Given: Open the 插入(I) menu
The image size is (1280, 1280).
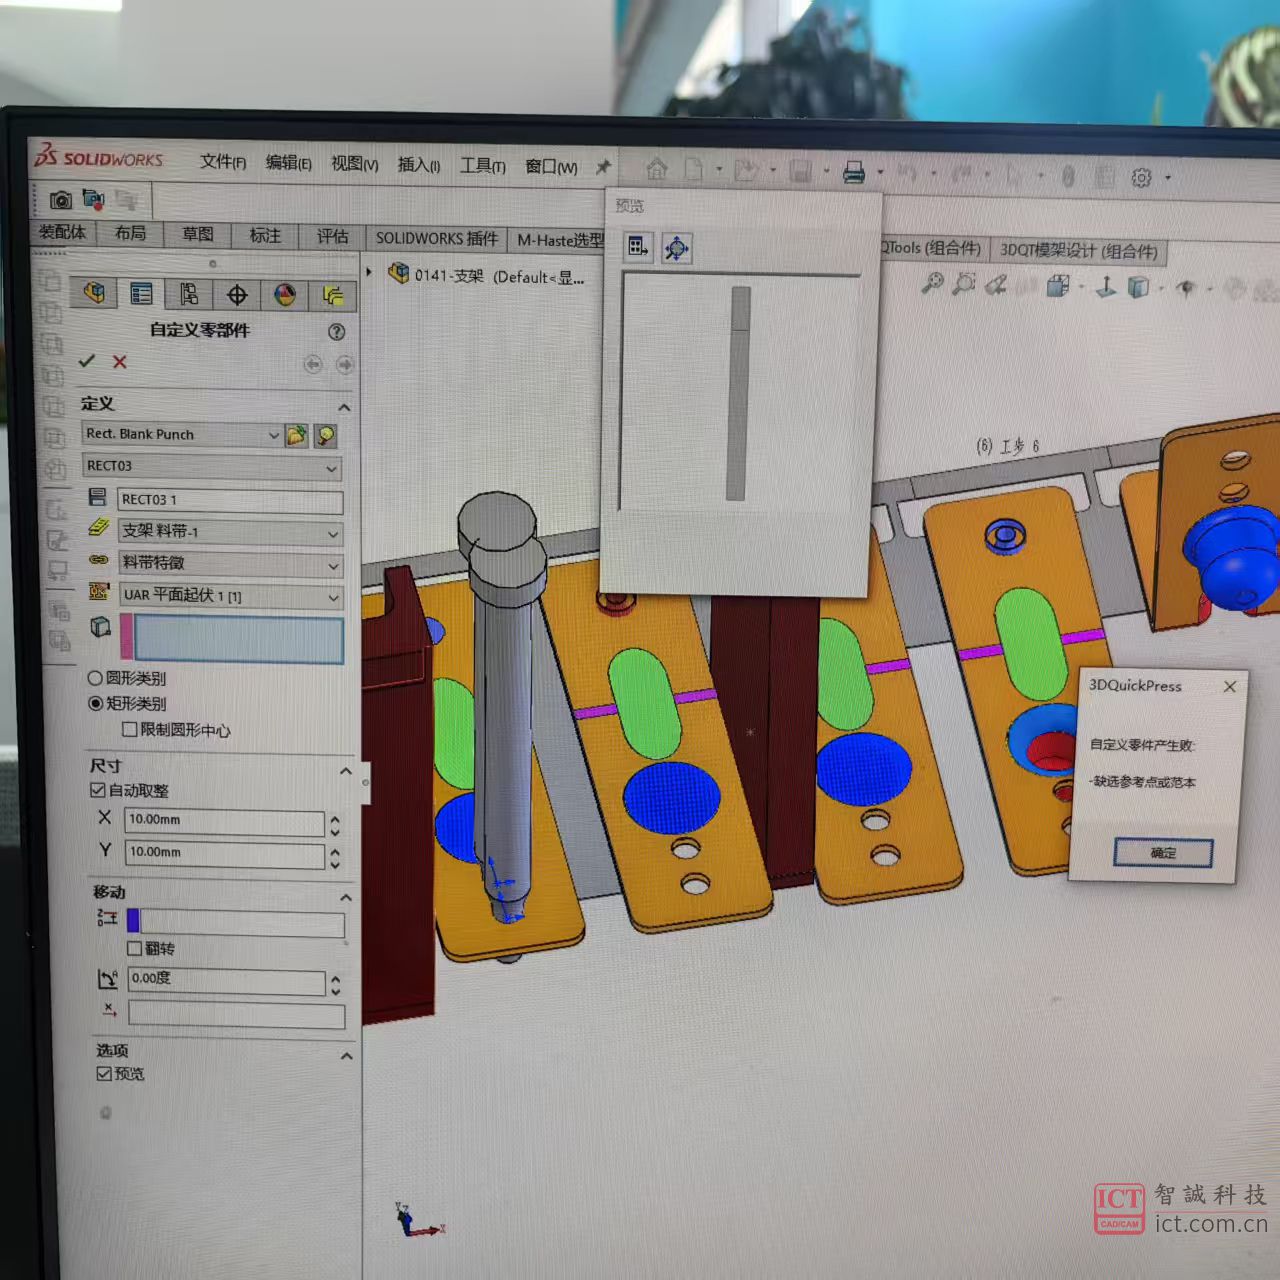Looking at the screenshot, I should pyautogui.click(x=419, y=164).
